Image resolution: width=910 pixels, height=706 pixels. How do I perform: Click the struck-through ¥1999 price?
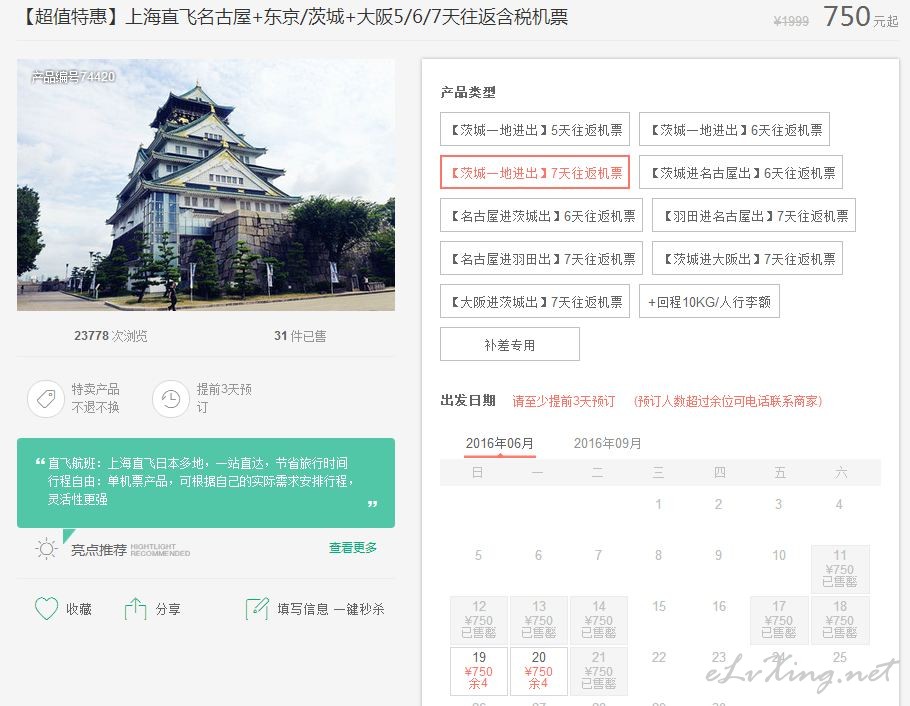coord(791,21)
